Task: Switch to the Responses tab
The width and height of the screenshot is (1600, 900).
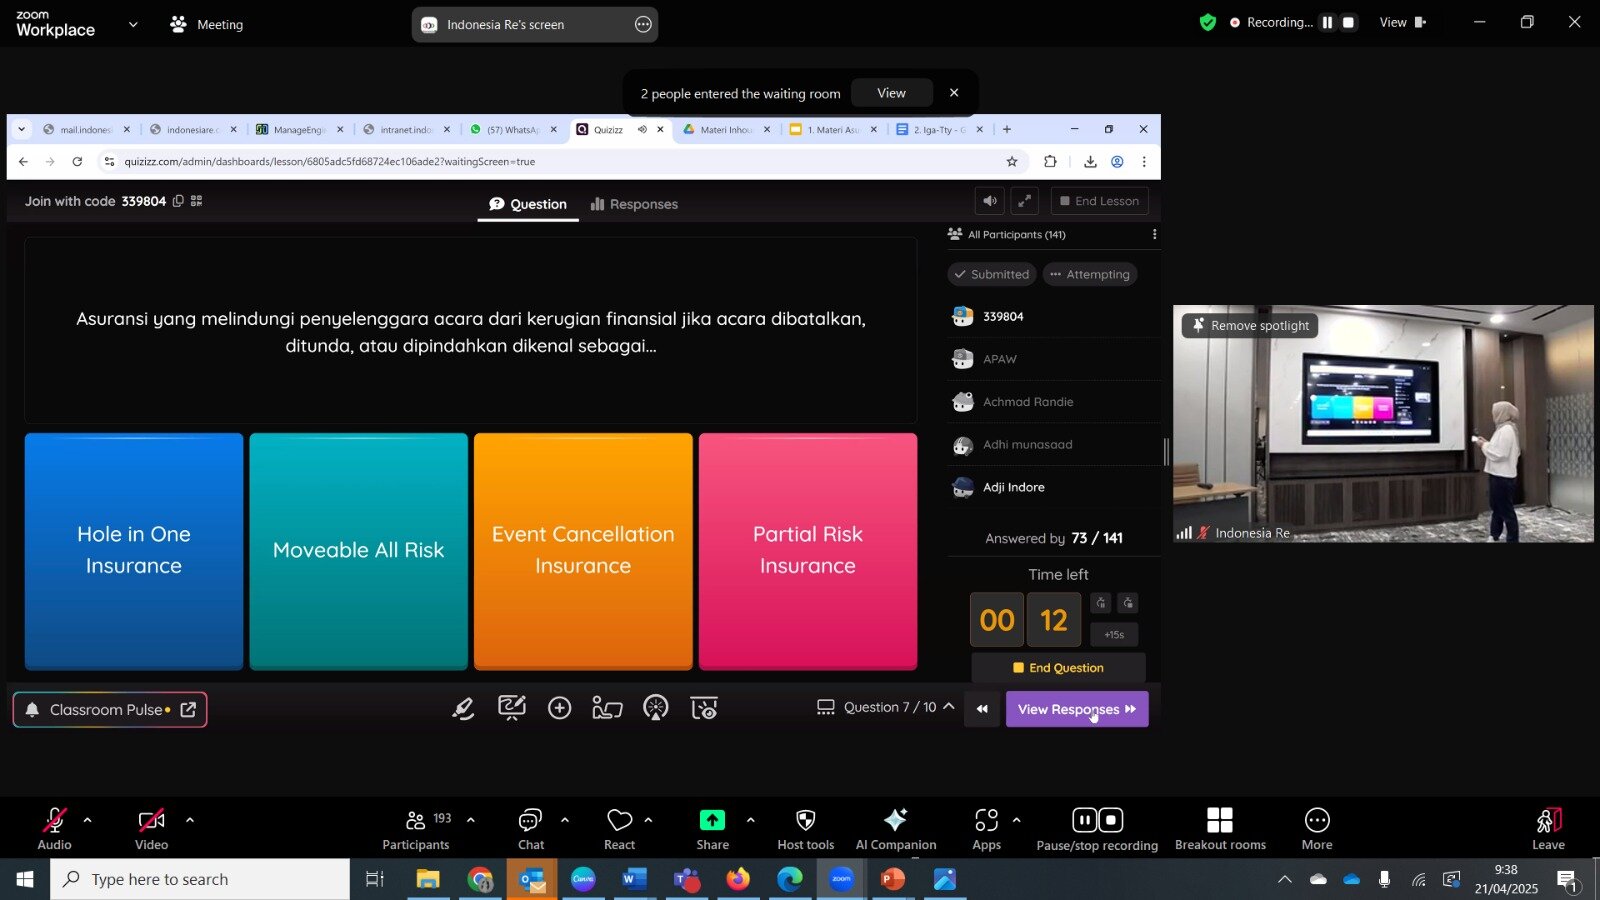Action: point(634,204)
